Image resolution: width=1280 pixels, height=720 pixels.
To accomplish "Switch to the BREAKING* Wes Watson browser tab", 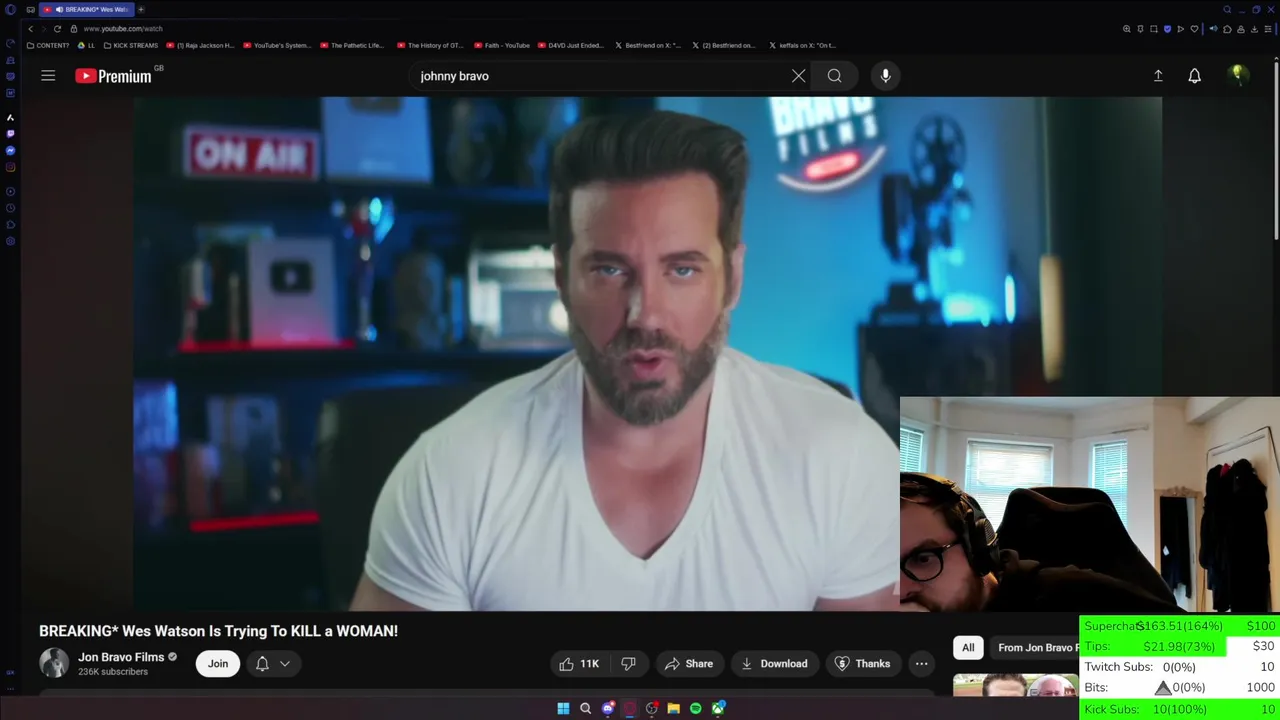I will coord(88,9).
